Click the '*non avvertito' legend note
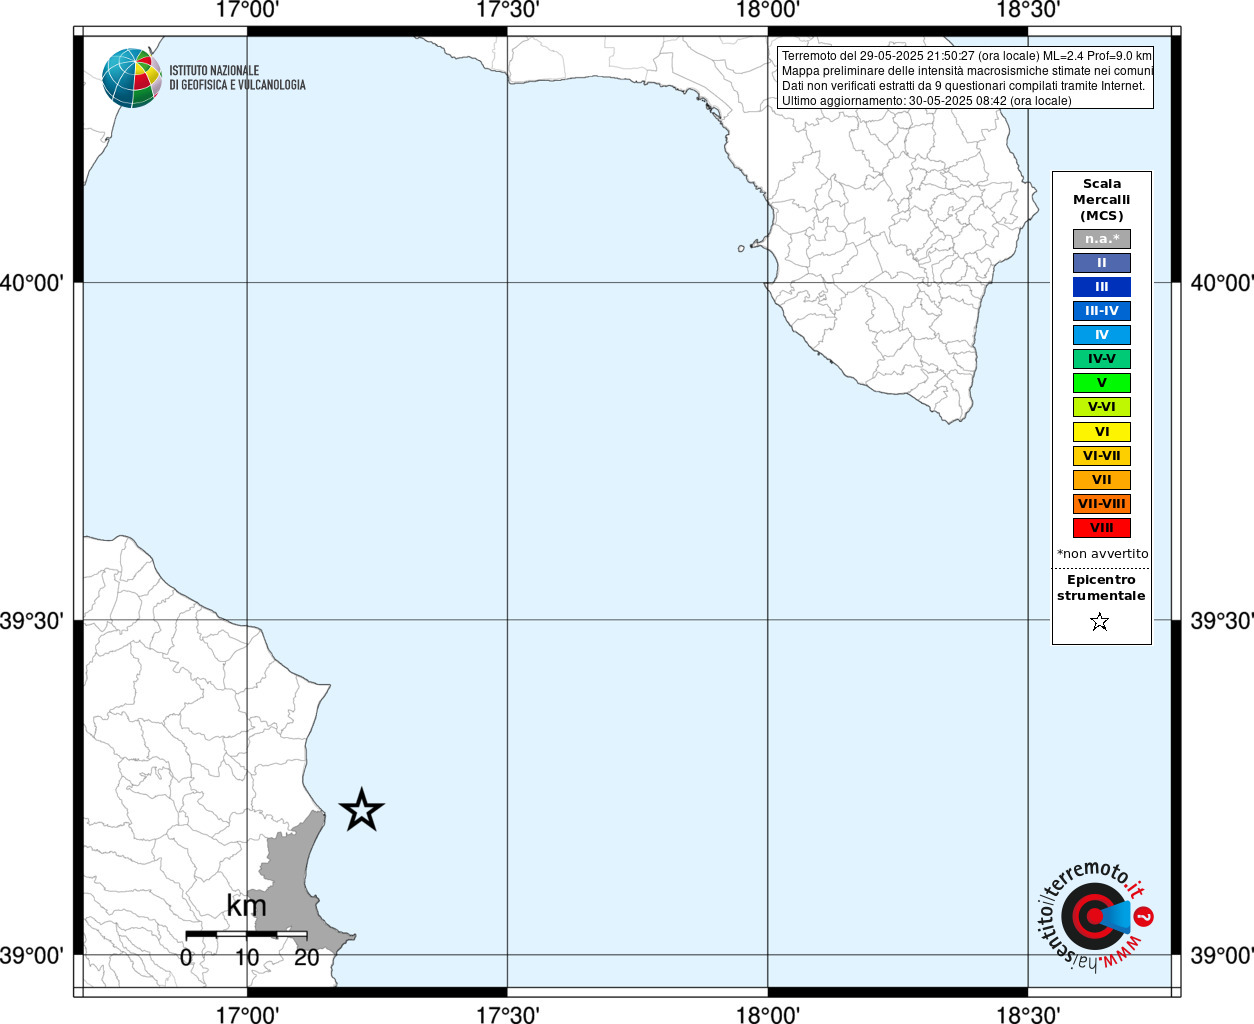This screenshot has height=1024, width=1254. pos(1102,554)
